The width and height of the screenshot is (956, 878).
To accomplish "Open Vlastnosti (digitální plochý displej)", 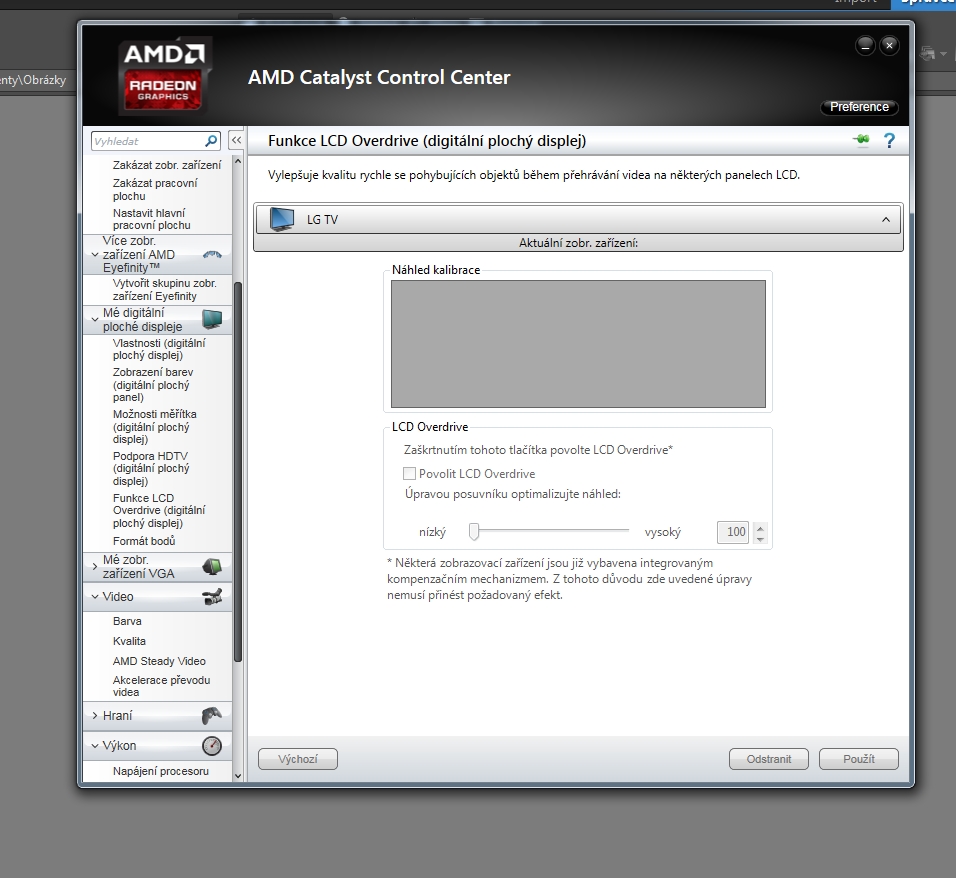I will coord(159,349).
